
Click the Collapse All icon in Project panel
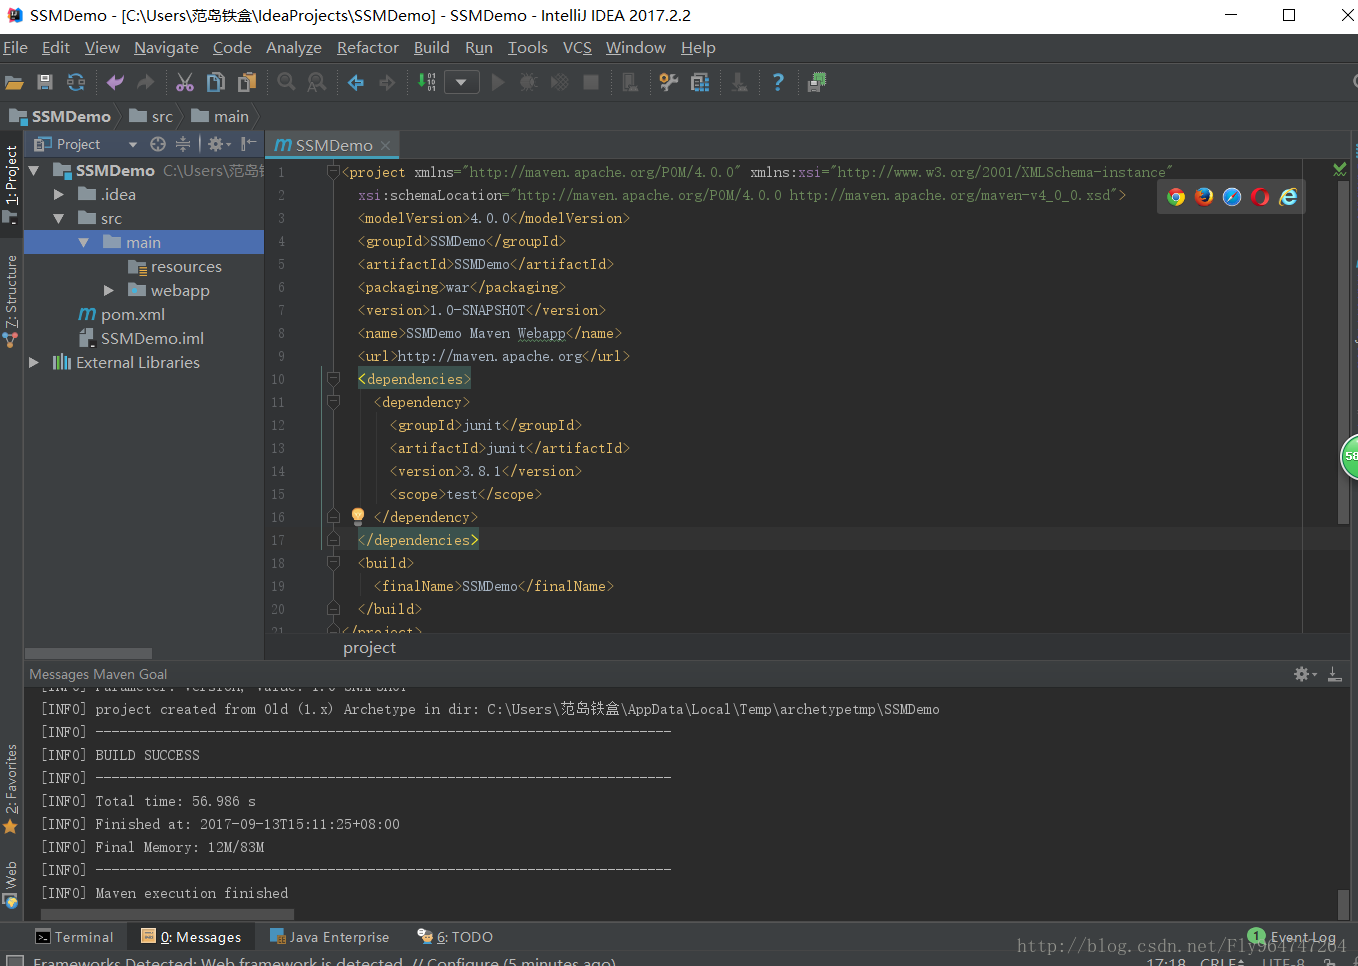click(183, 144)
